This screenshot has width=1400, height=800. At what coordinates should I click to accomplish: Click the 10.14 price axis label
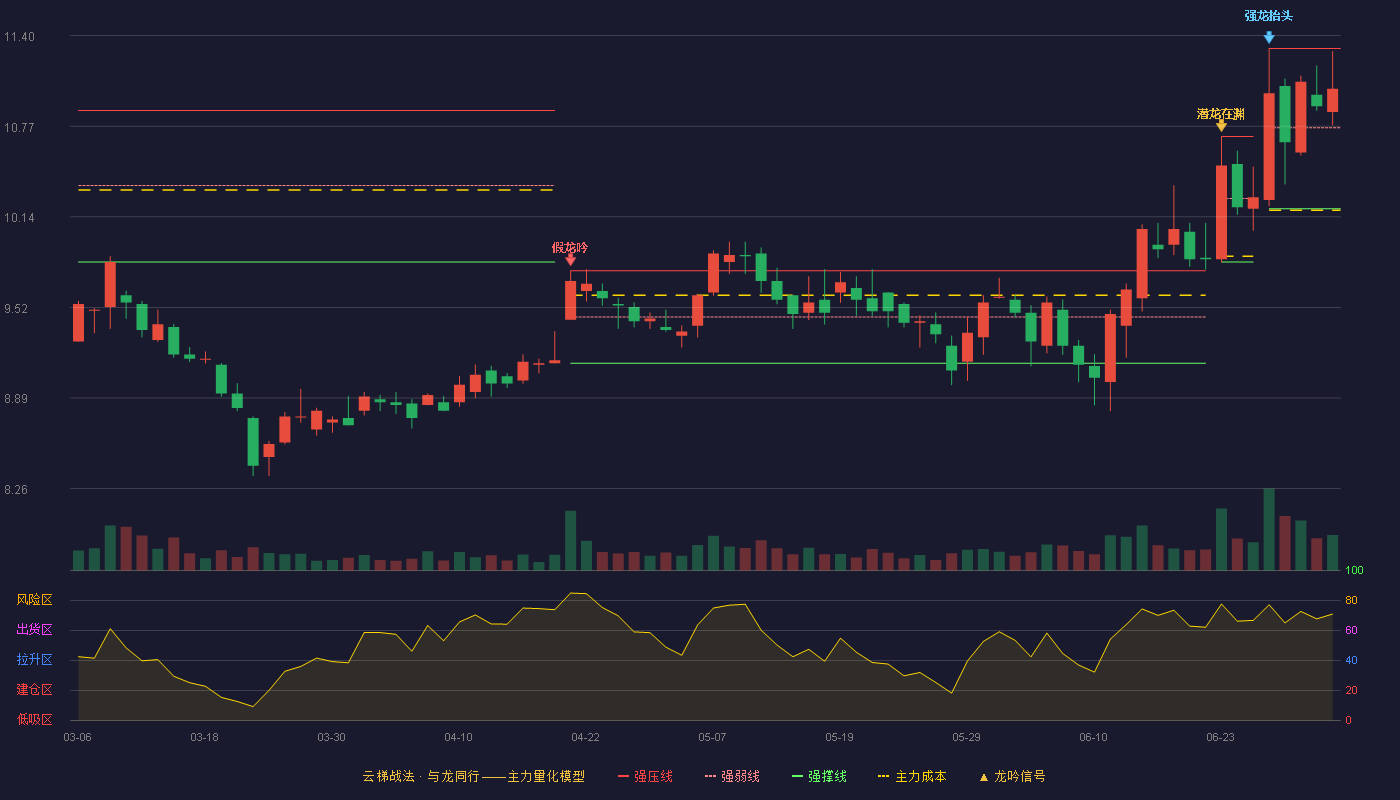[x=19, y=218]
